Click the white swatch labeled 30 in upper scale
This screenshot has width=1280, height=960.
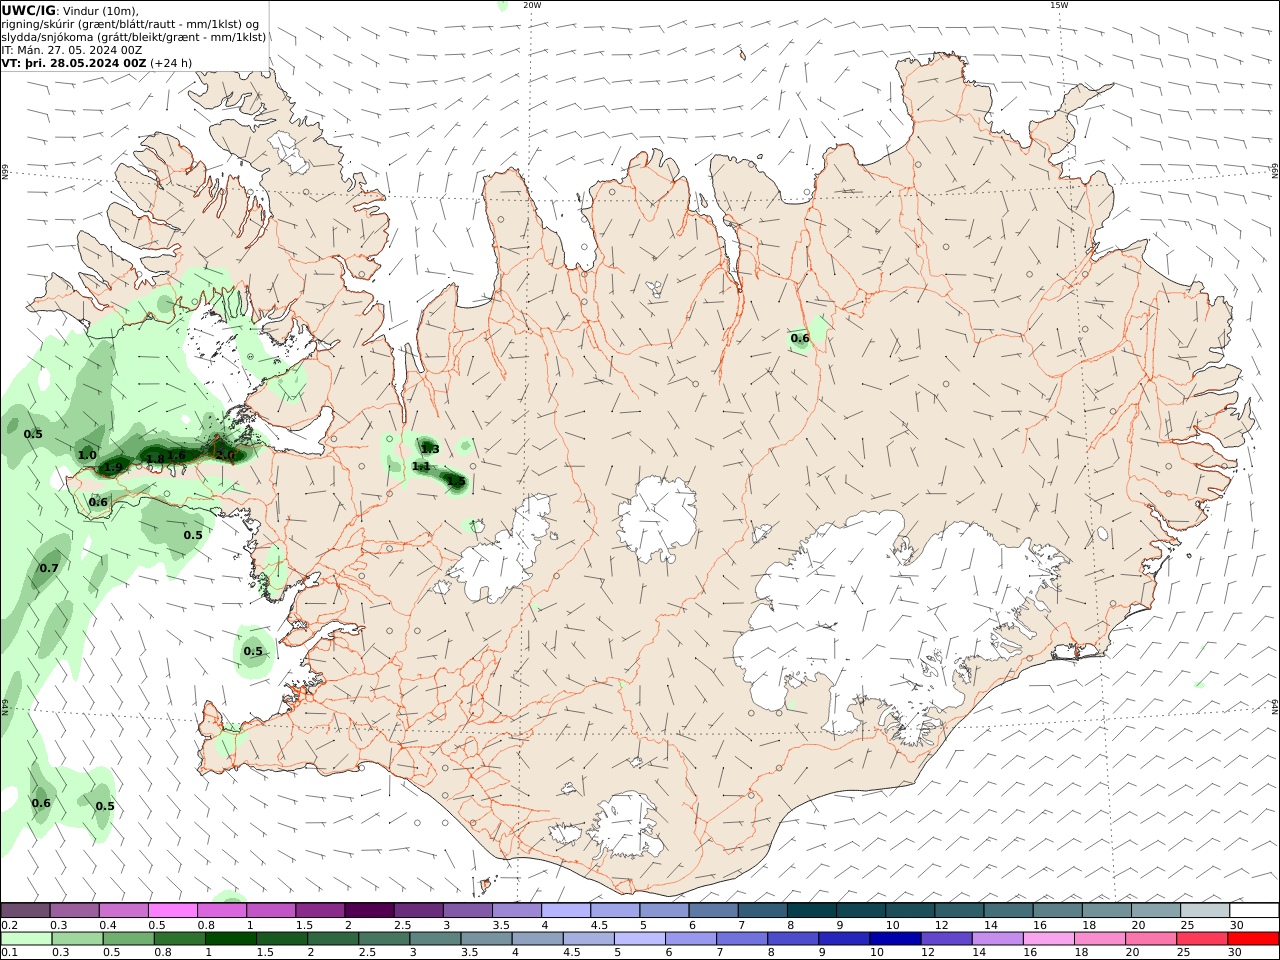coord(1254,910)
